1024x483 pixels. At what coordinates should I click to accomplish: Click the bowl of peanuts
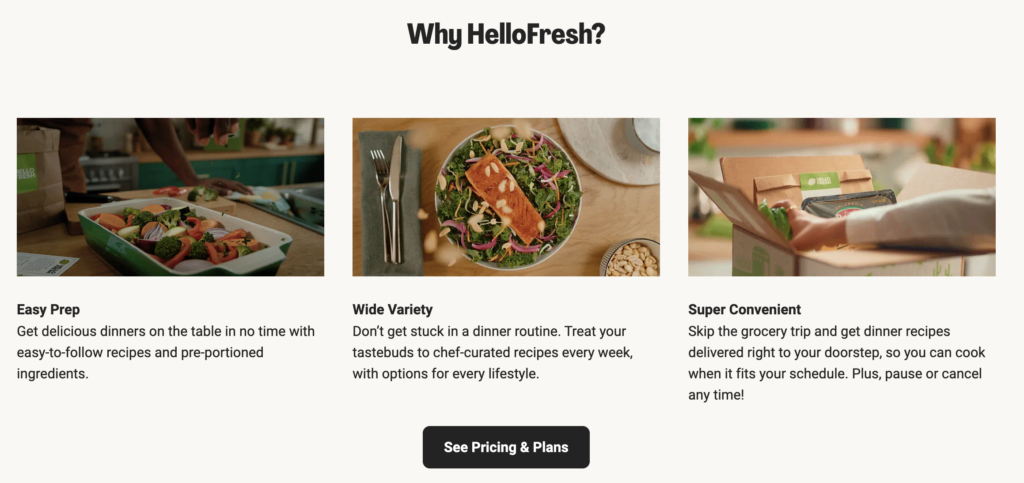click(x=632, y=259)
